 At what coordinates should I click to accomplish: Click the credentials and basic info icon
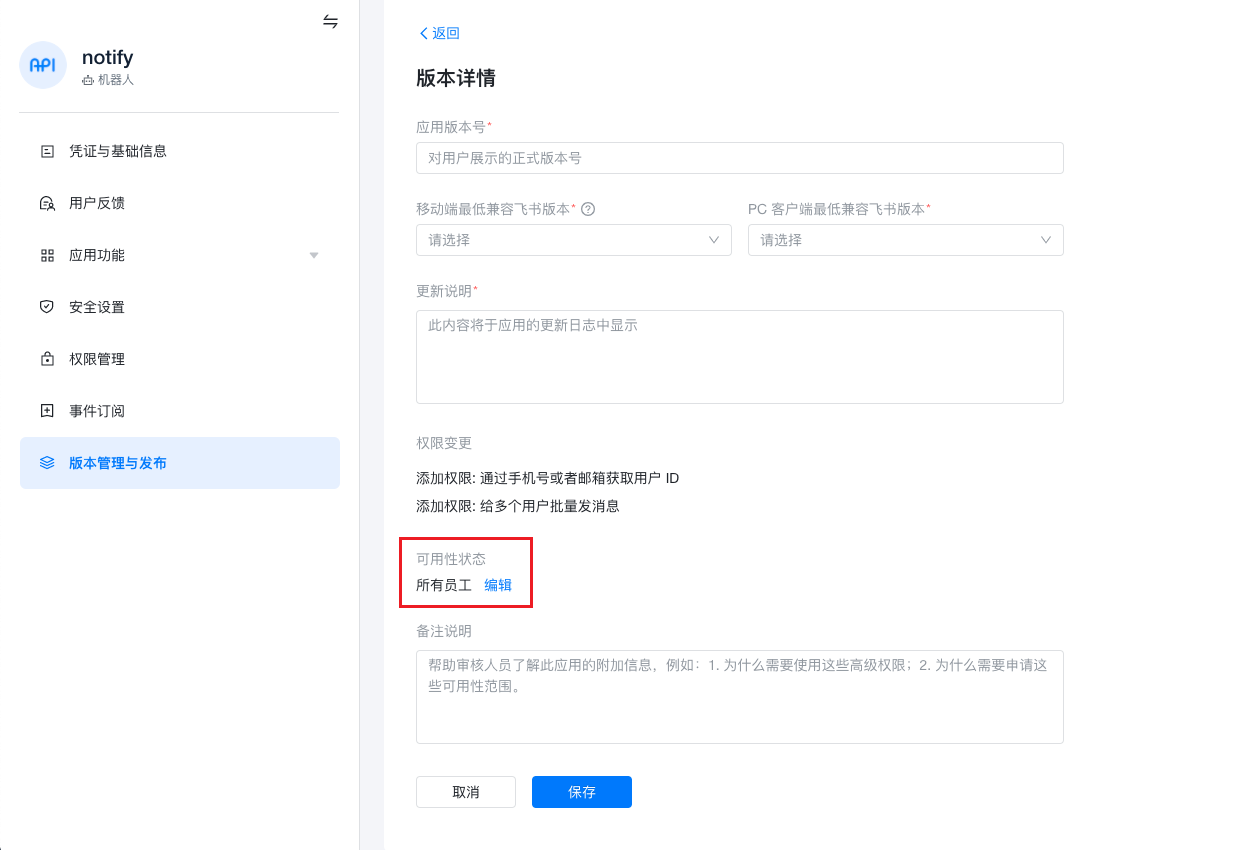pos(47,151)
